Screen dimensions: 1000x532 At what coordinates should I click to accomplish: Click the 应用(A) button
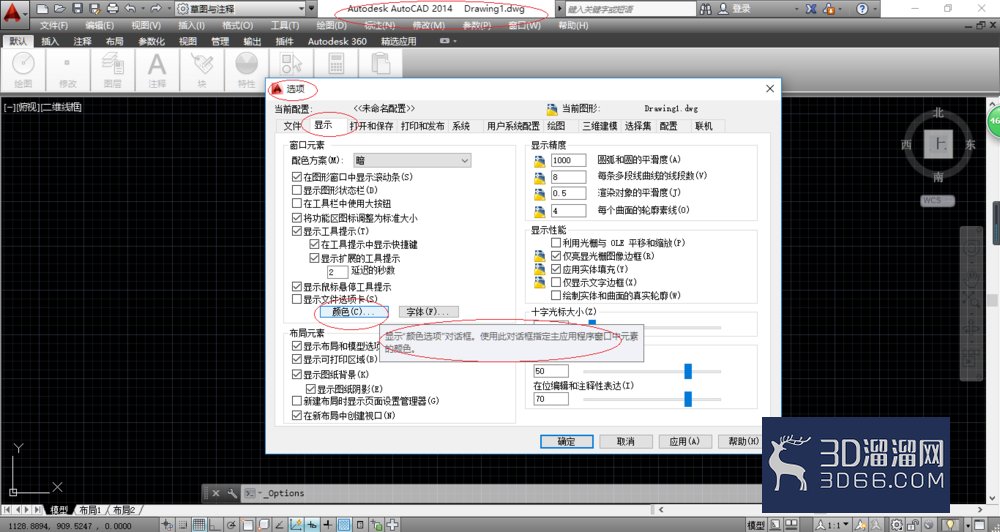pyautogui.click(x=684, y=441)
